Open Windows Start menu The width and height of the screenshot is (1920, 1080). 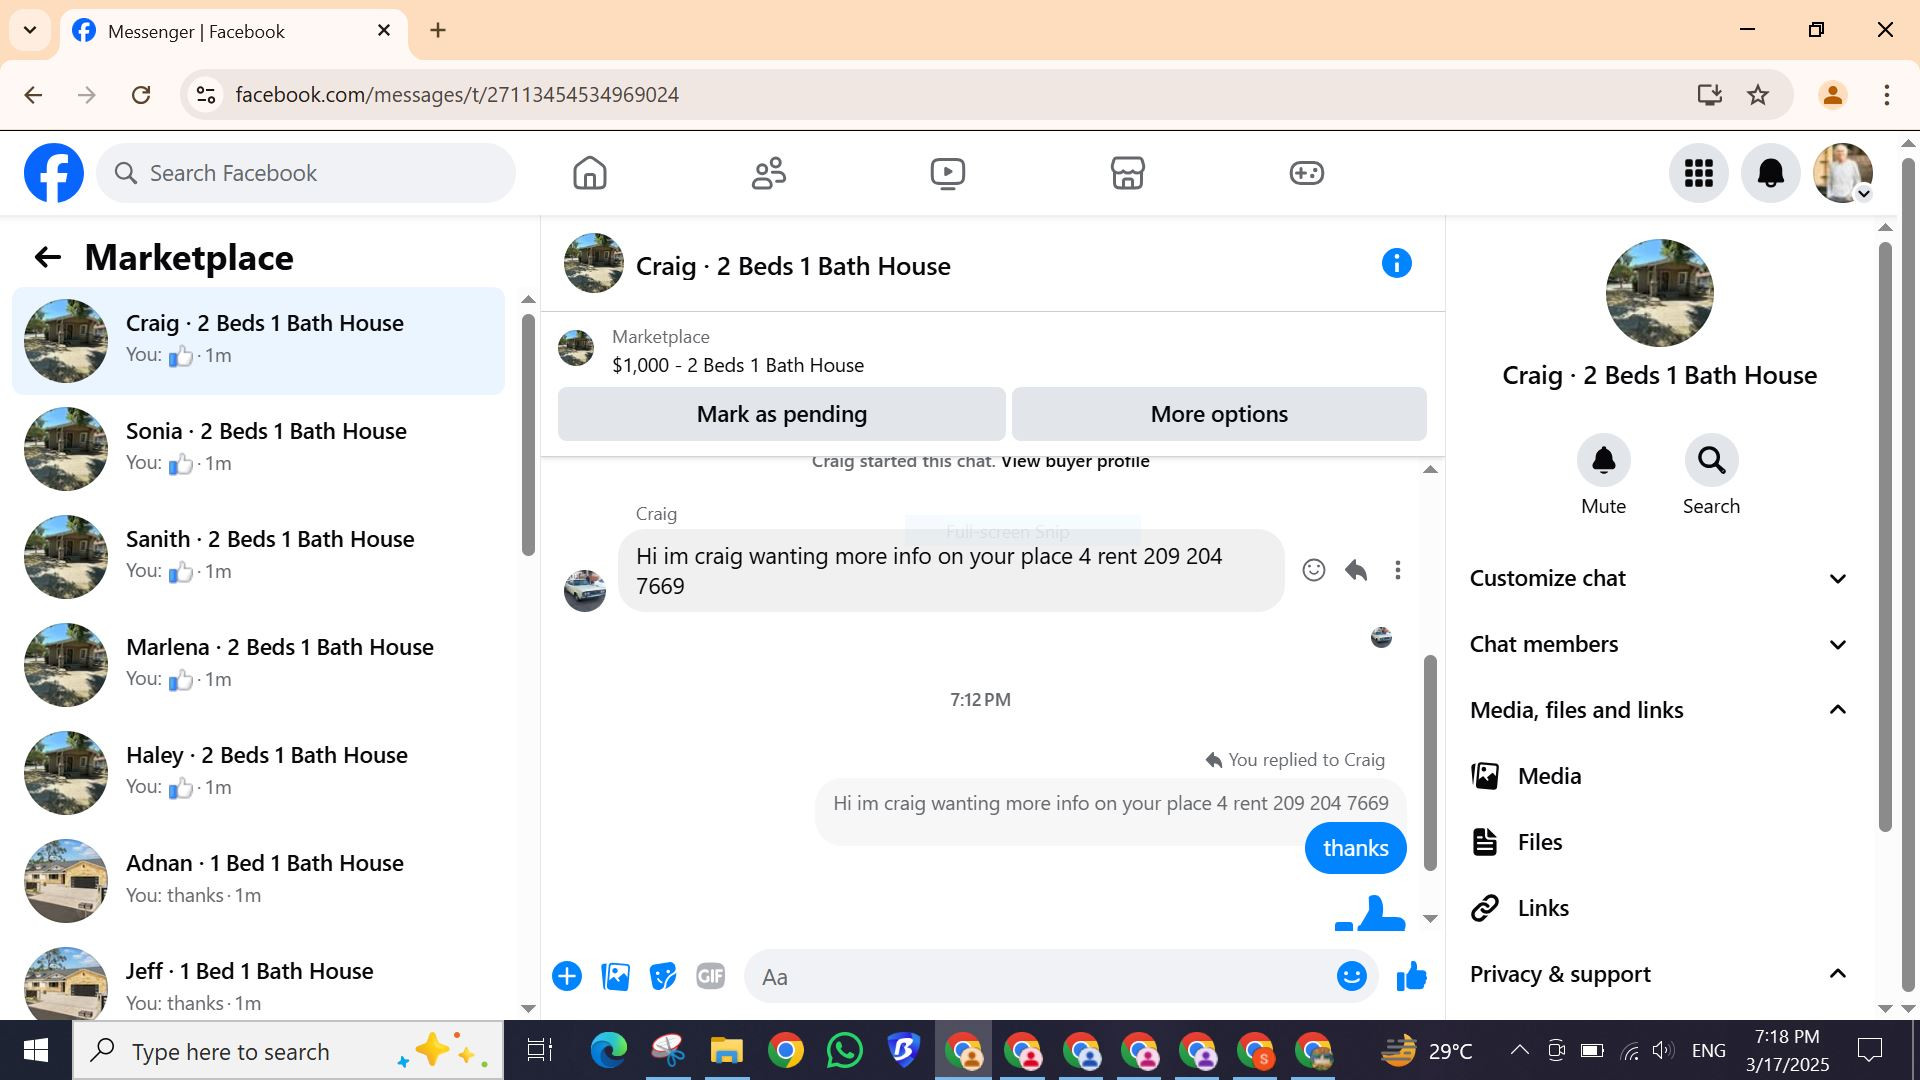click(36, 1051)
